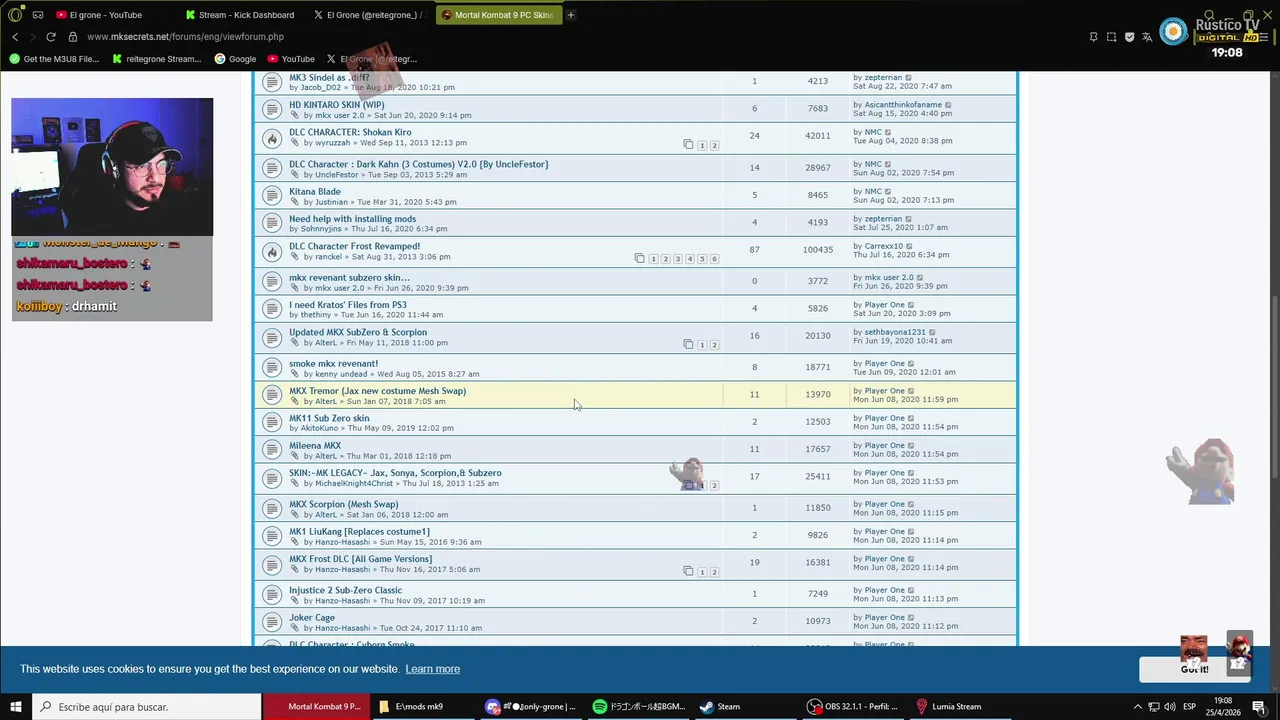Open topic I need Kratos' Files from PS3

click(348, 305)
